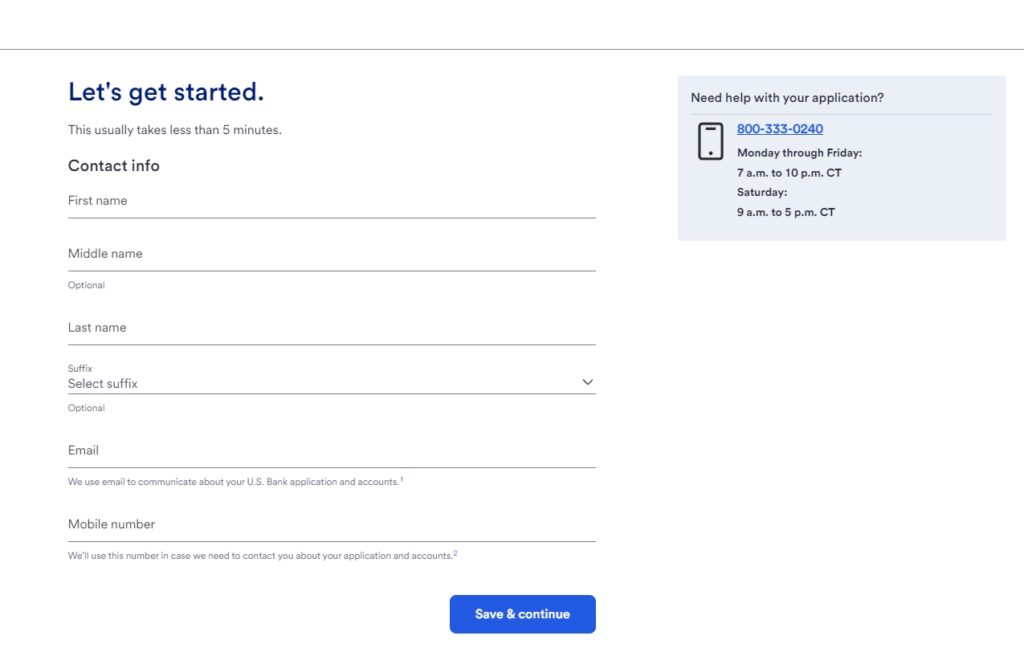1024x648 pixels.
Task: Click the Mobile number field
Action: click(332, 525)
